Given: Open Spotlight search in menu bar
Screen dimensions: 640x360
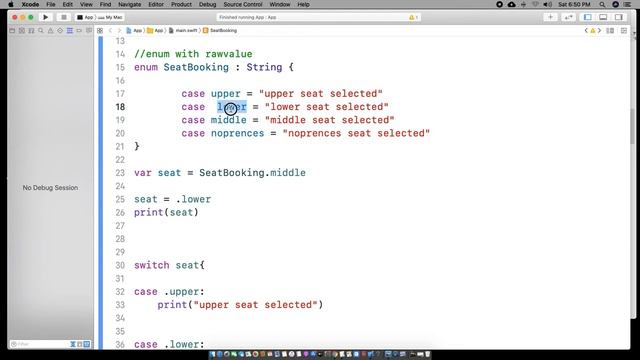Looking at the screenshot, I should [x=602, y=4].
